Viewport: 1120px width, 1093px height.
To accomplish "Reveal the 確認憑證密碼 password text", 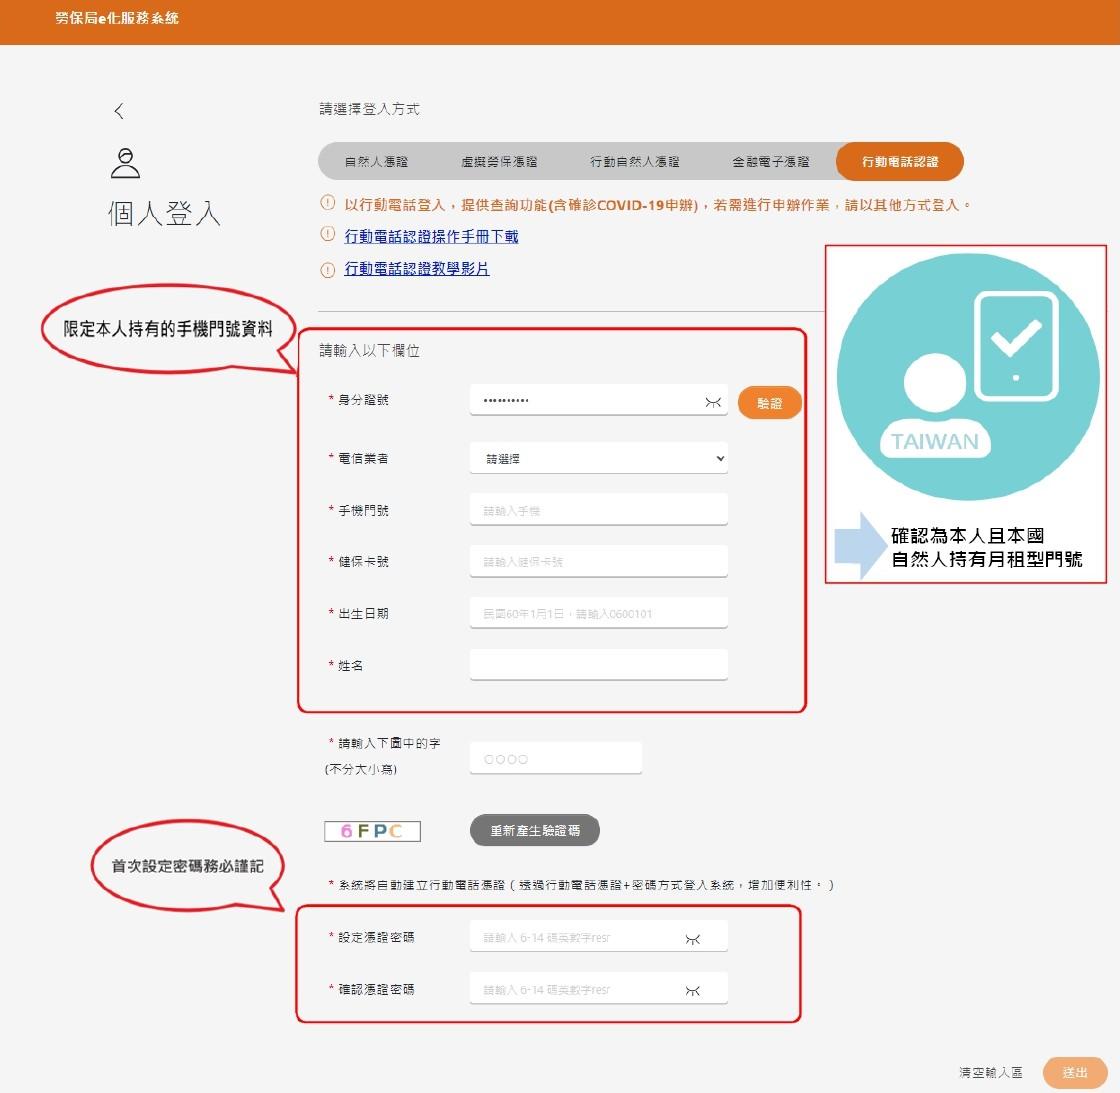I will point(692,990).
